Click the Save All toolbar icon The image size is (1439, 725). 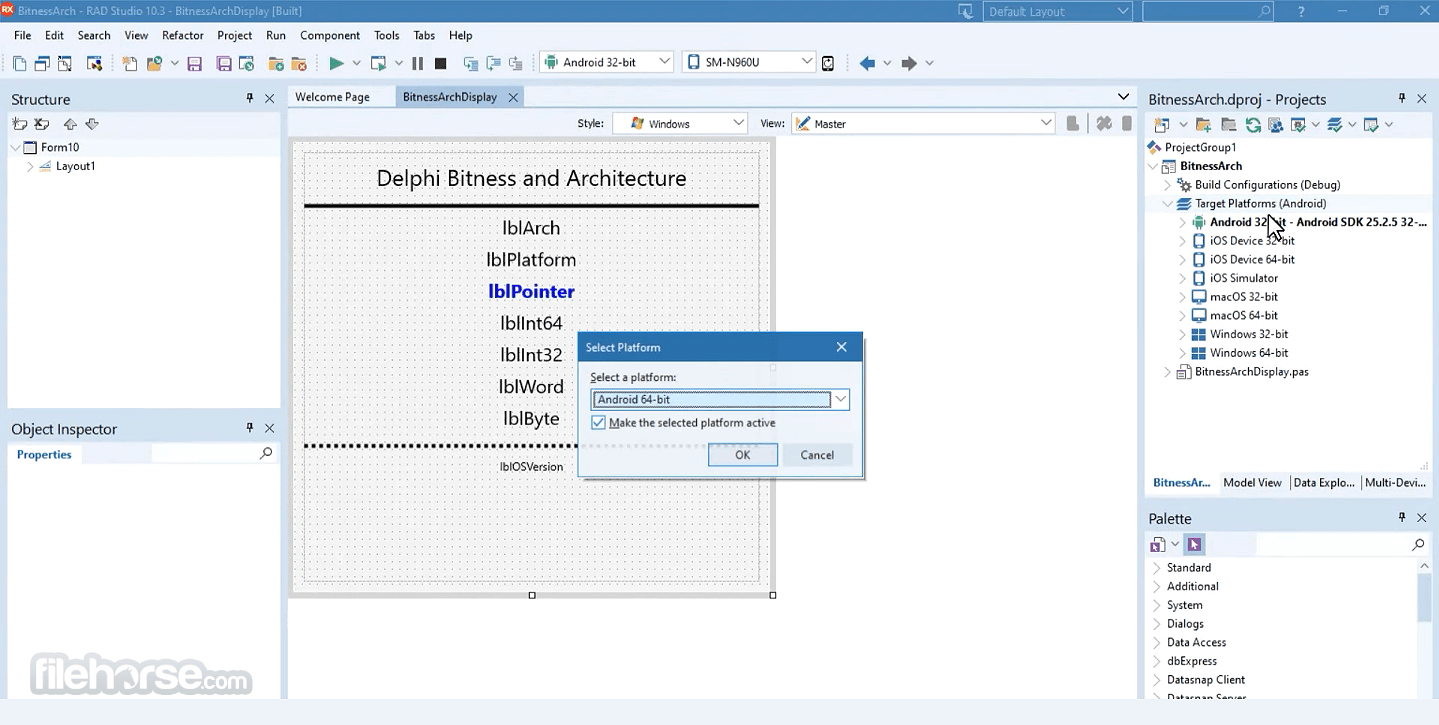(x=223, y=63)
